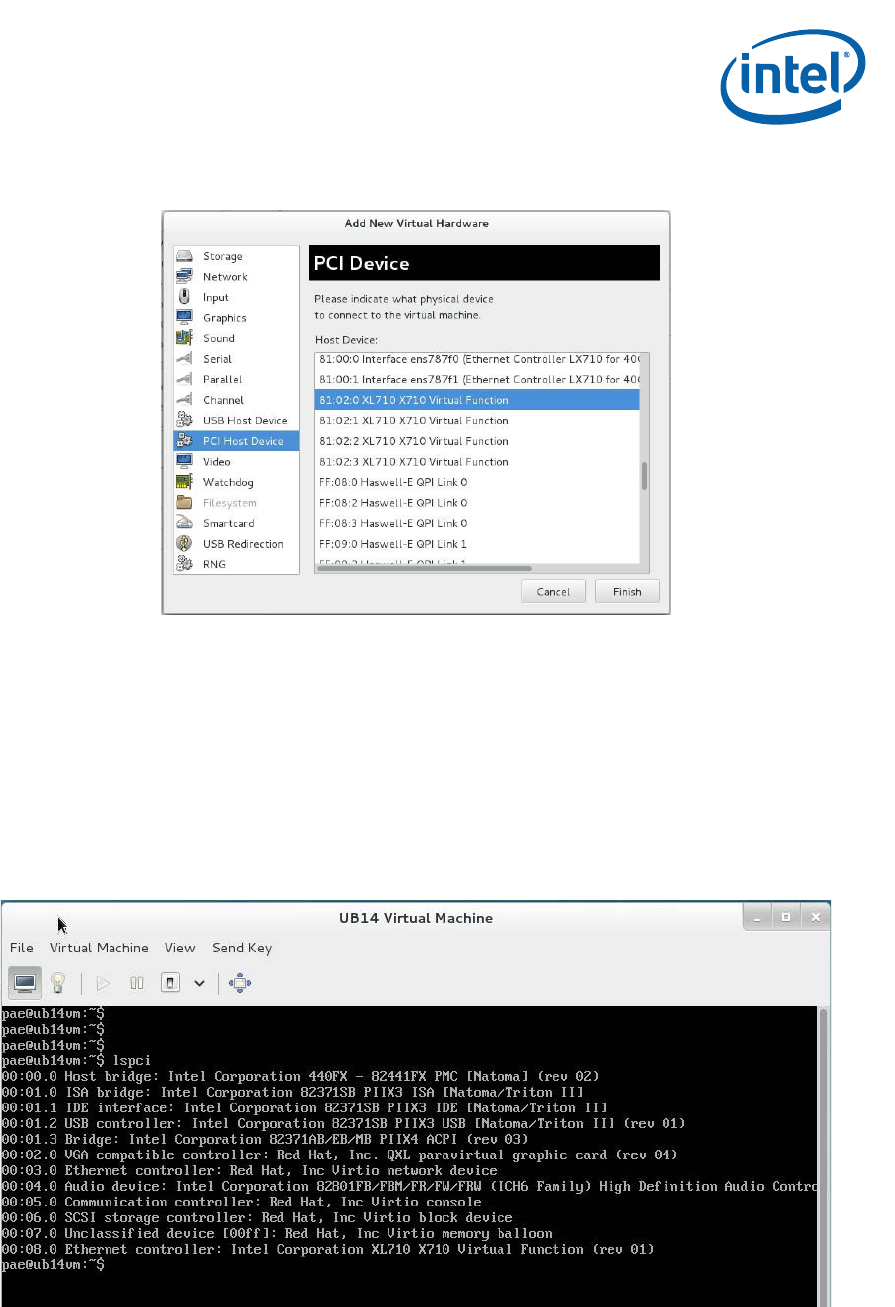The height and width of the screenshot is (1307, 895).
Task: Select 81:02:2 XL710 X710 Virtual Function
Action: (x=477, y=441)
